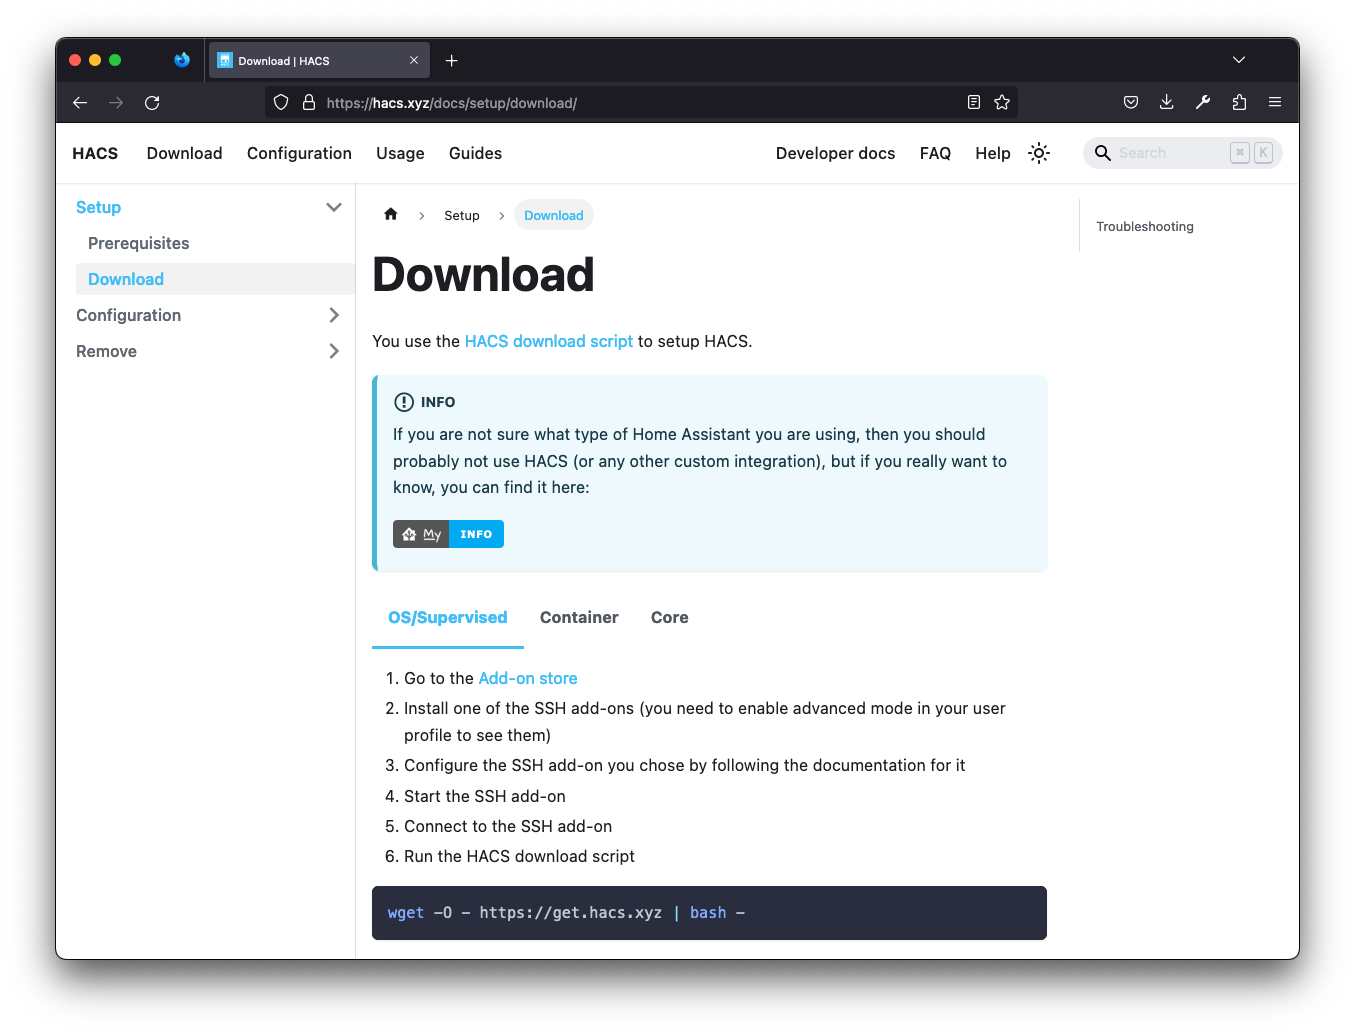The width and height of the screenshot is (1355, 1033).
Task: Click "Start the SSH add-on" step
Action: pos(485,796)
